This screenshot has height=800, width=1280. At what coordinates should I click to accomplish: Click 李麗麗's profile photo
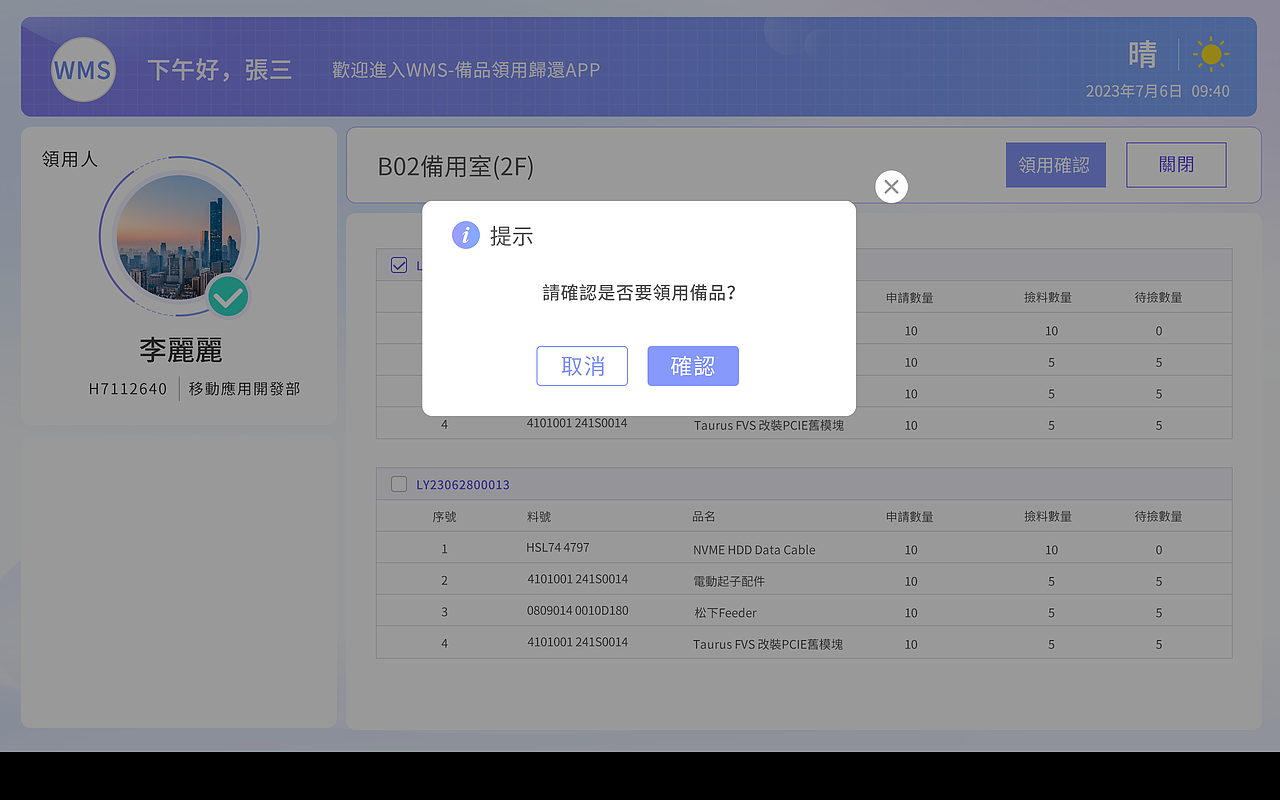[x=179, y=237]
